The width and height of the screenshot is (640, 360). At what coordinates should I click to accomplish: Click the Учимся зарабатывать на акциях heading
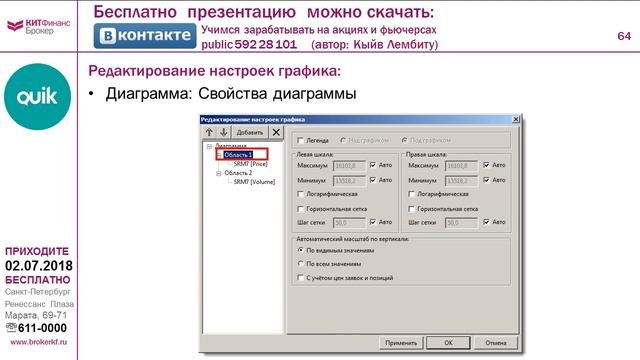pos(319,30)
